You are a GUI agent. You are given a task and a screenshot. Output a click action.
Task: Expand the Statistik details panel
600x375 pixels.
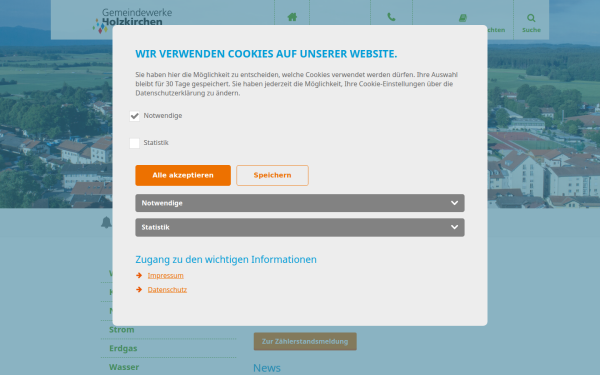pos(300,227)
